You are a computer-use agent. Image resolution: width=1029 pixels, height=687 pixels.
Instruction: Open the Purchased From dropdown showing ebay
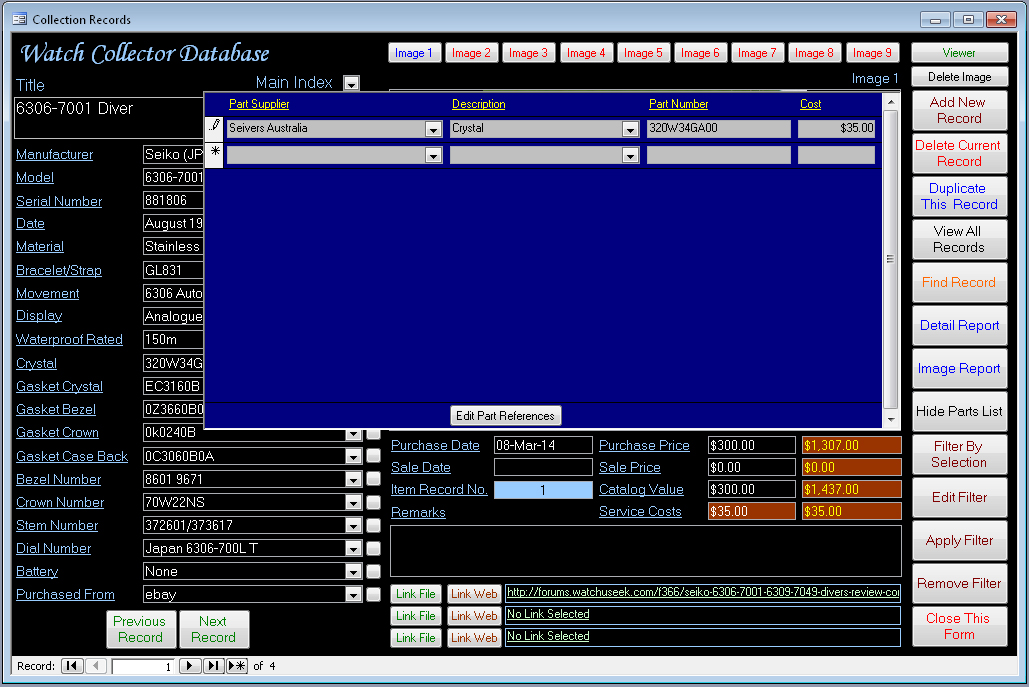(353, 594)
